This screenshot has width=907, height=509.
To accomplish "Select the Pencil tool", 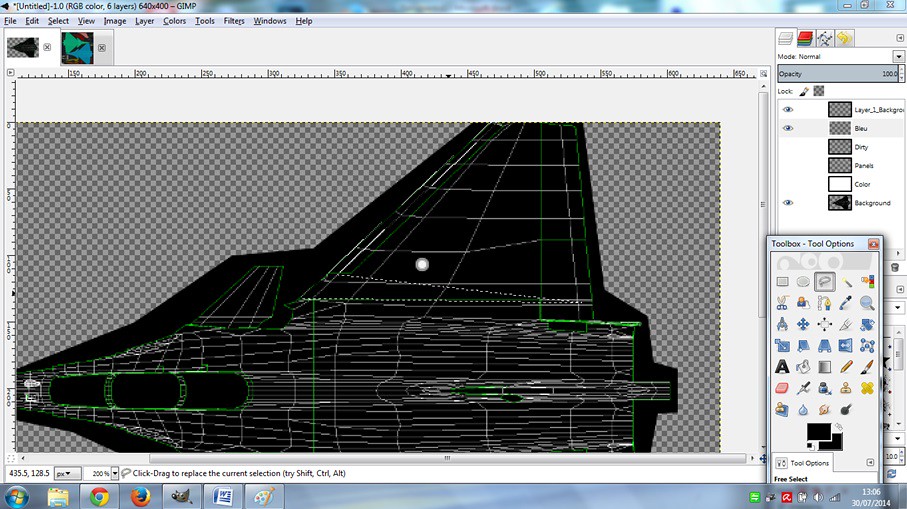I will pyautogui.click(x=846, y=367).
